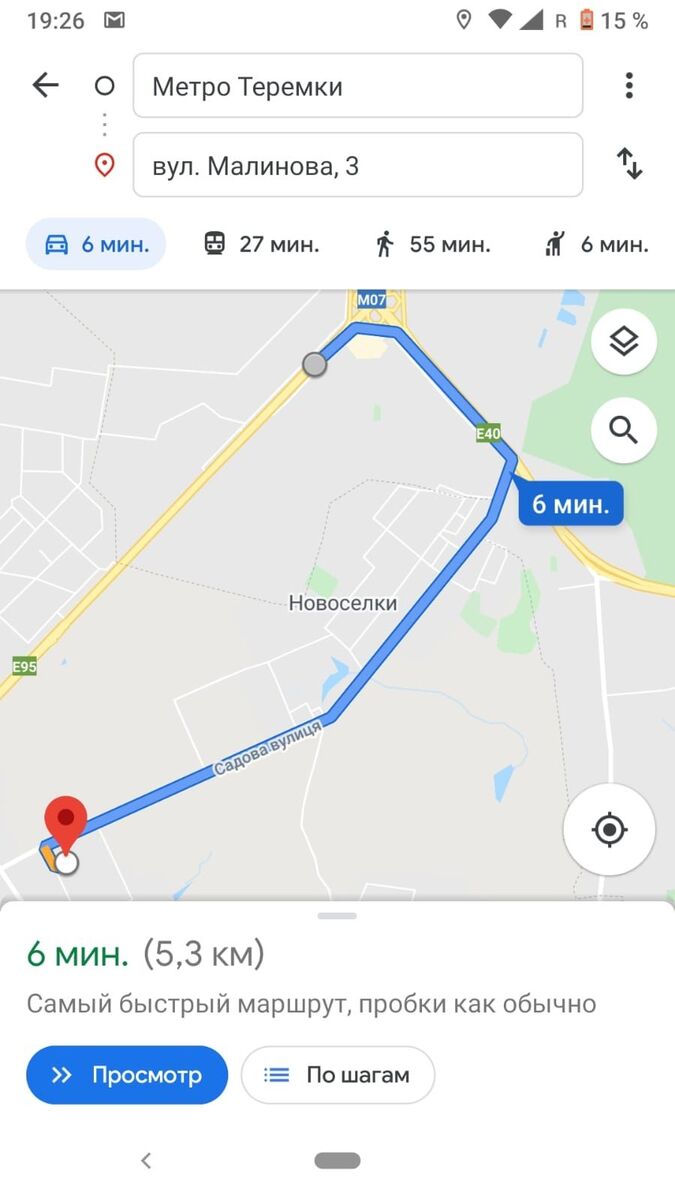Image resolution: width=675 pixels, height=1200 pixels.
Task: Tap the back arrow icon
Action: coord(46,86)
